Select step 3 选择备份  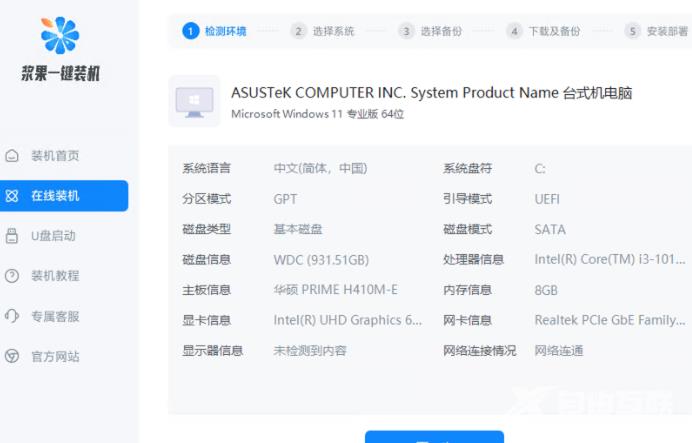click(x=430, y=31)
